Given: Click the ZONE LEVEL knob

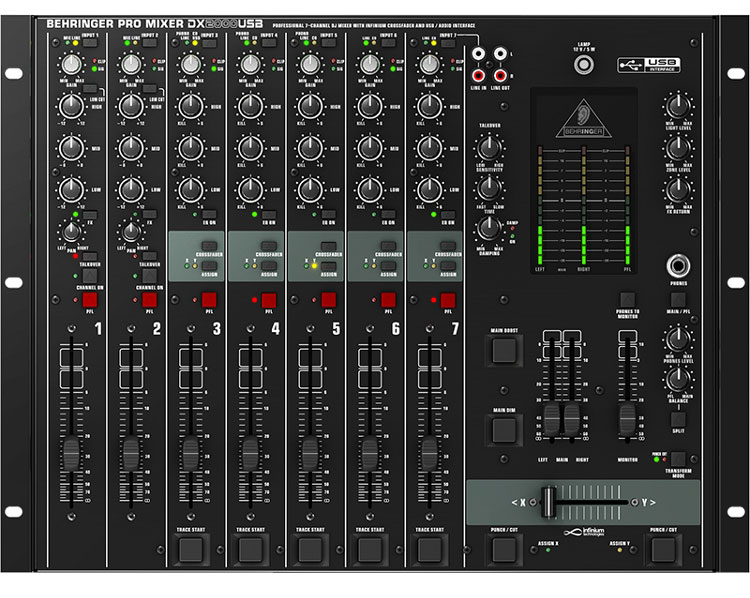Looking at the screenshot, I should tap(678, 148).
